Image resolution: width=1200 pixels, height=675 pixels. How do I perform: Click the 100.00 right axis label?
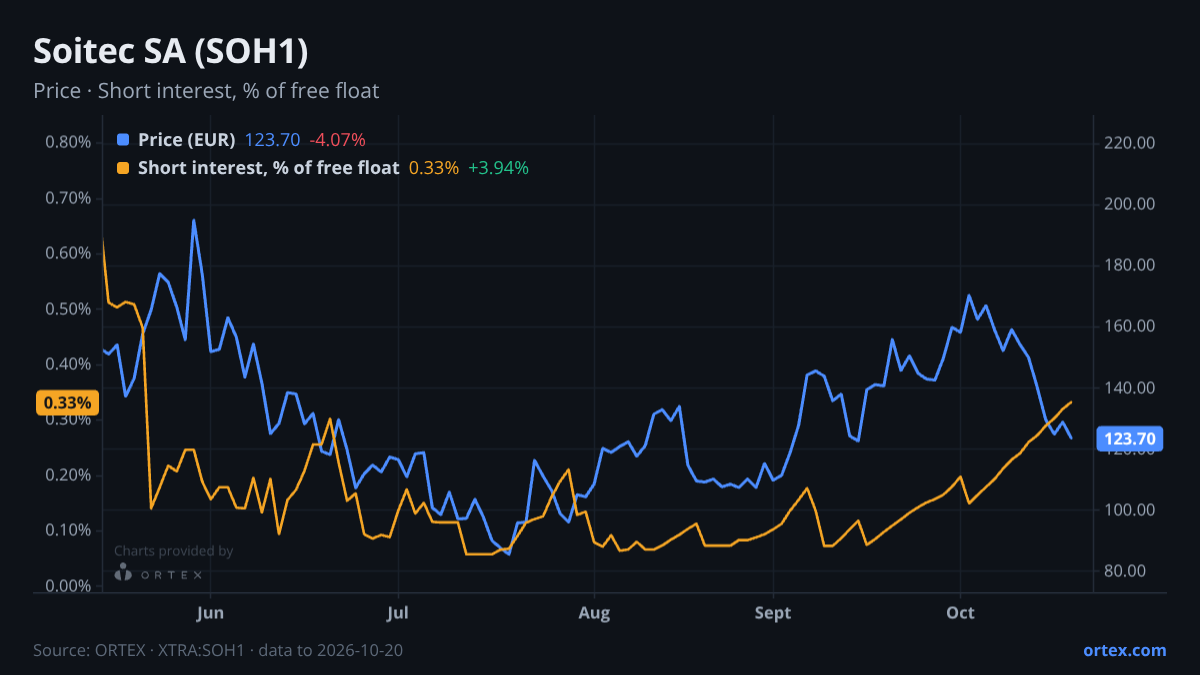(1131, 510)
